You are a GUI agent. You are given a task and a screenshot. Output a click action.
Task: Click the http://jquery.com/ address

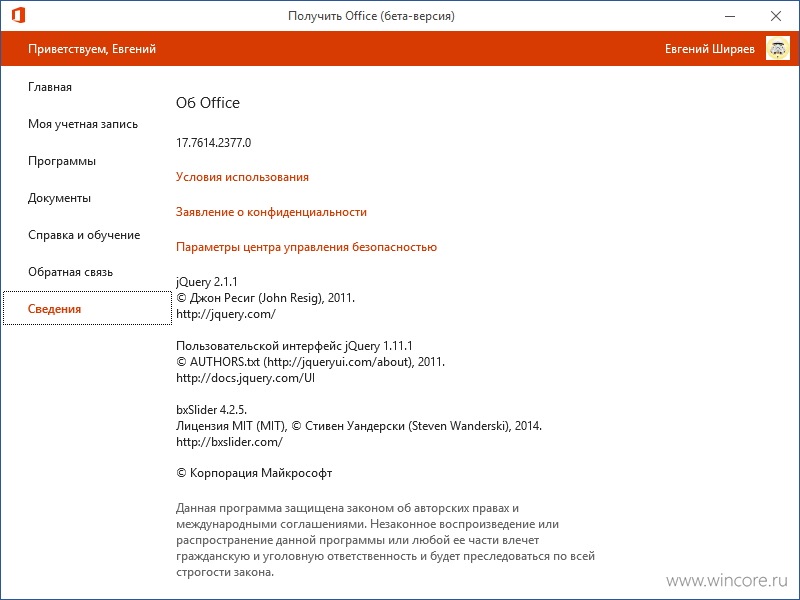[226, 314]
